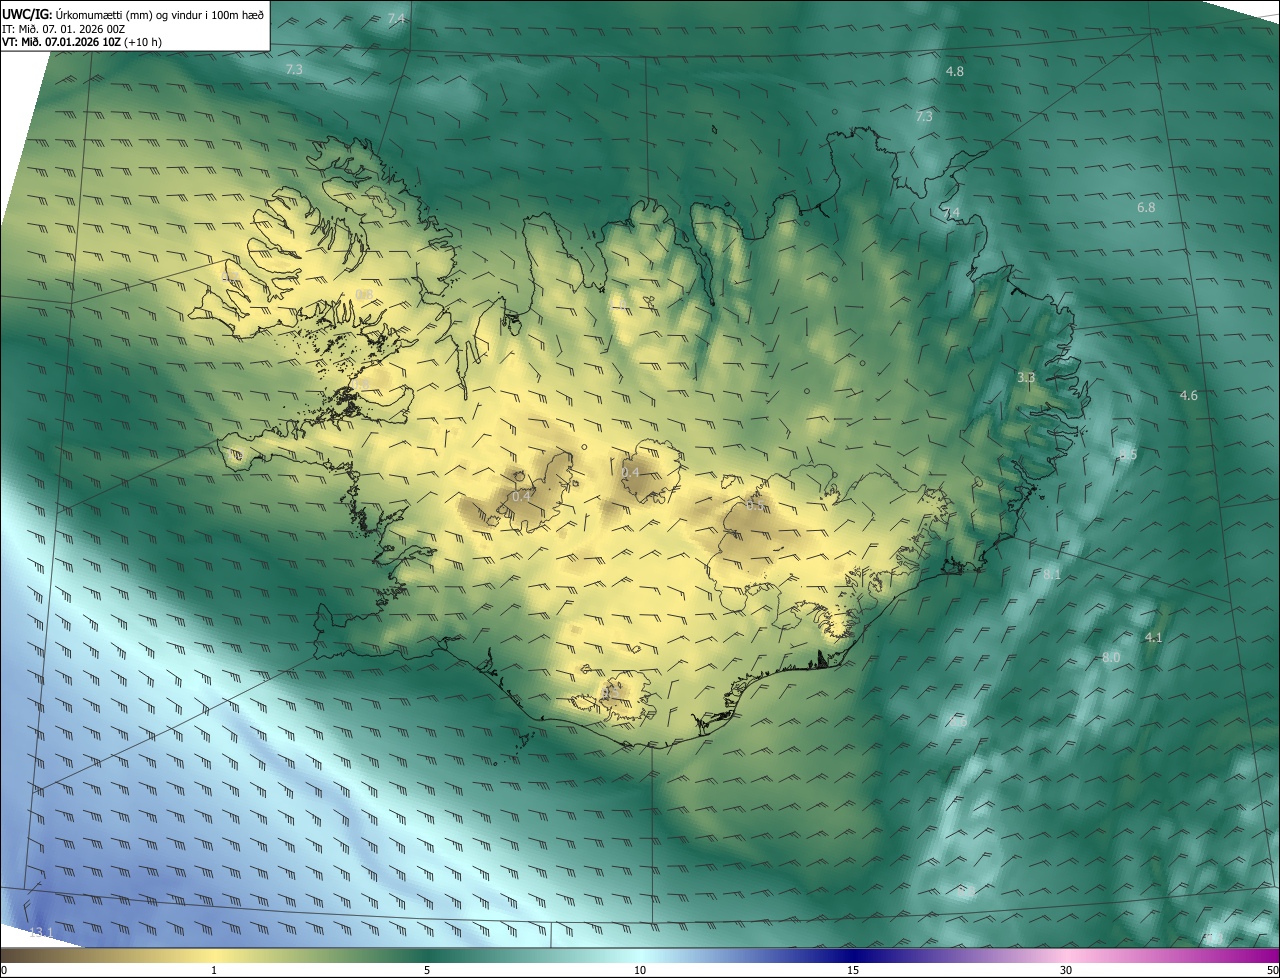Click the 5 tick on color scale

(427, 970)
